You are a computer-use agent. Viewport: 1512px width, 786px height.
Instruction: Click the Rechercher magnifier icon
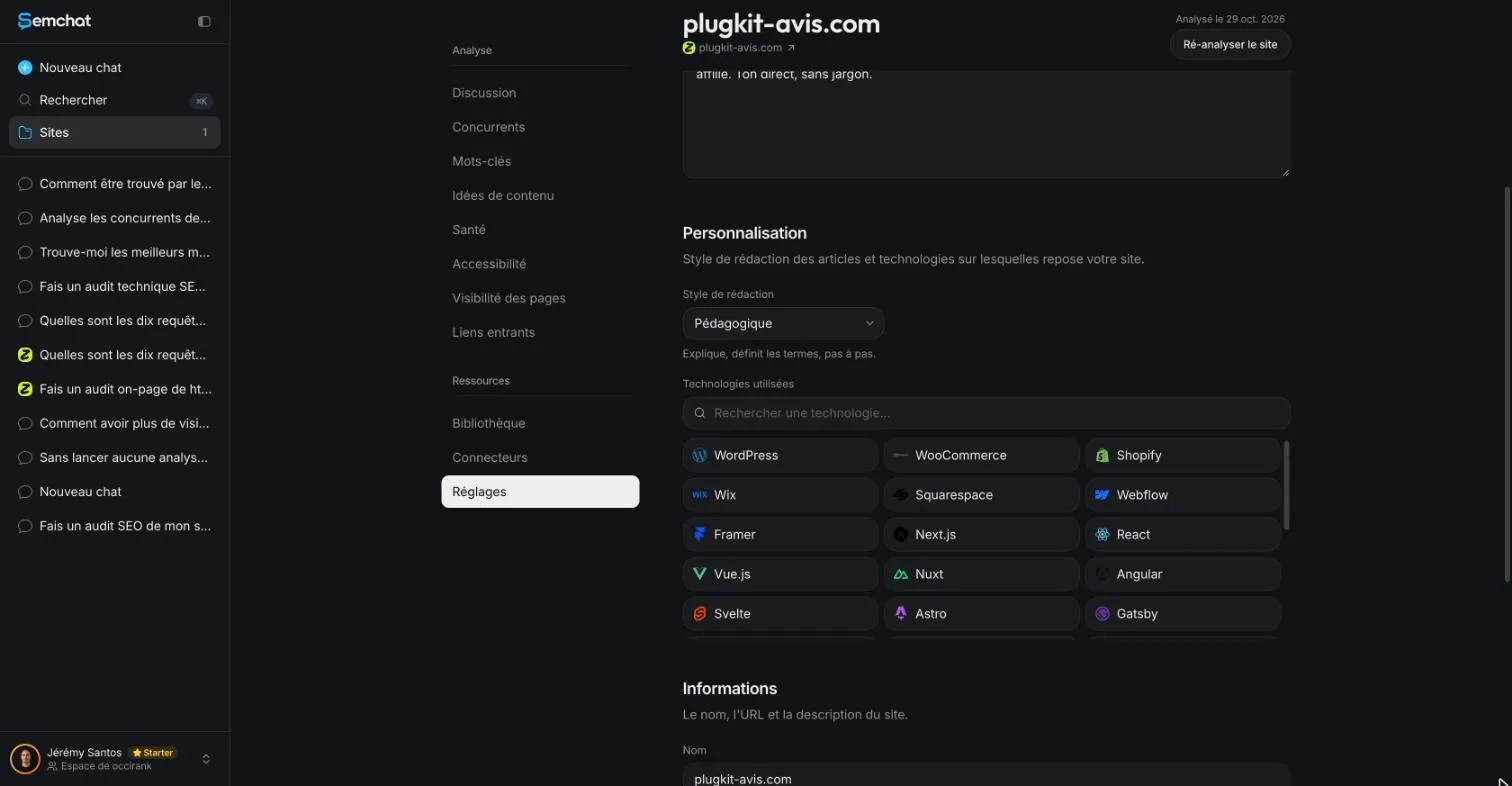click(25, 100)
